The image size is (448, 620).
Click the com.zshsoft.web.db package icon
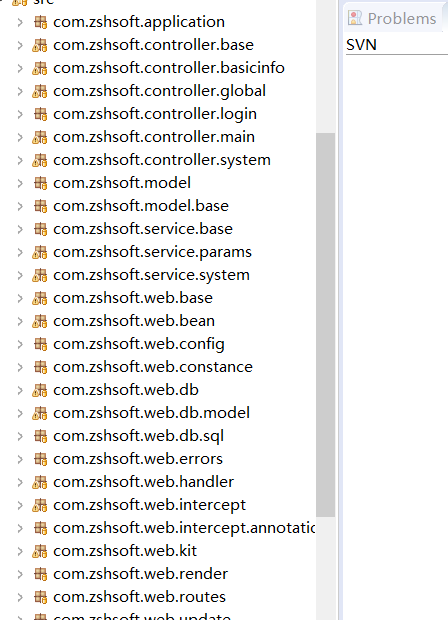[40, 390]
